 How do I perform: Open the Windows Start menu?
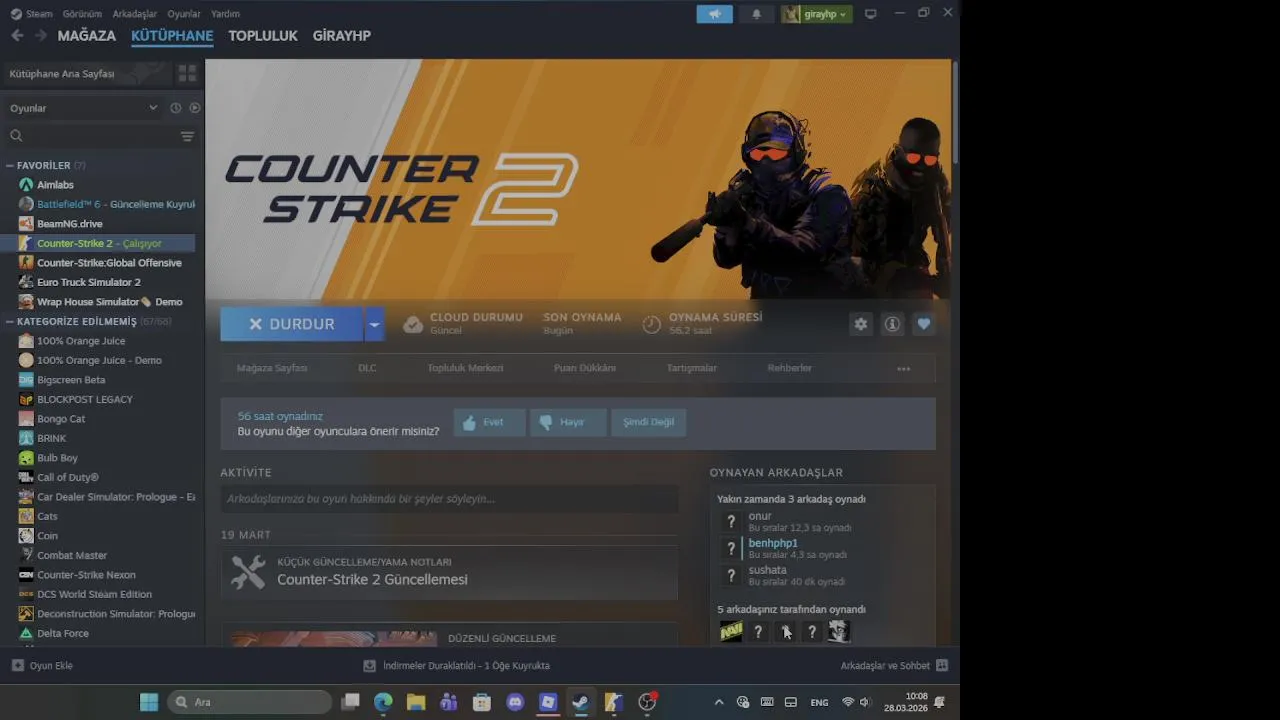149,702
